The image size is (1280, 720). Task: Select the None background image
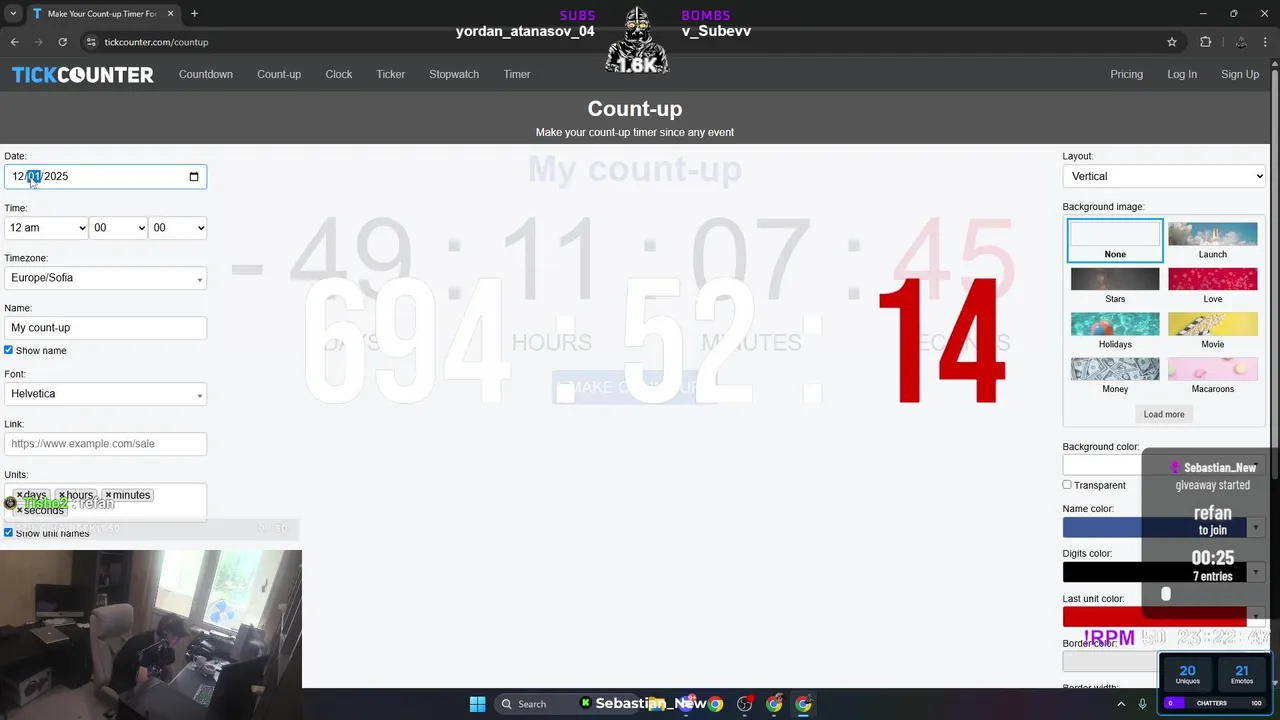click(1115, 240)
